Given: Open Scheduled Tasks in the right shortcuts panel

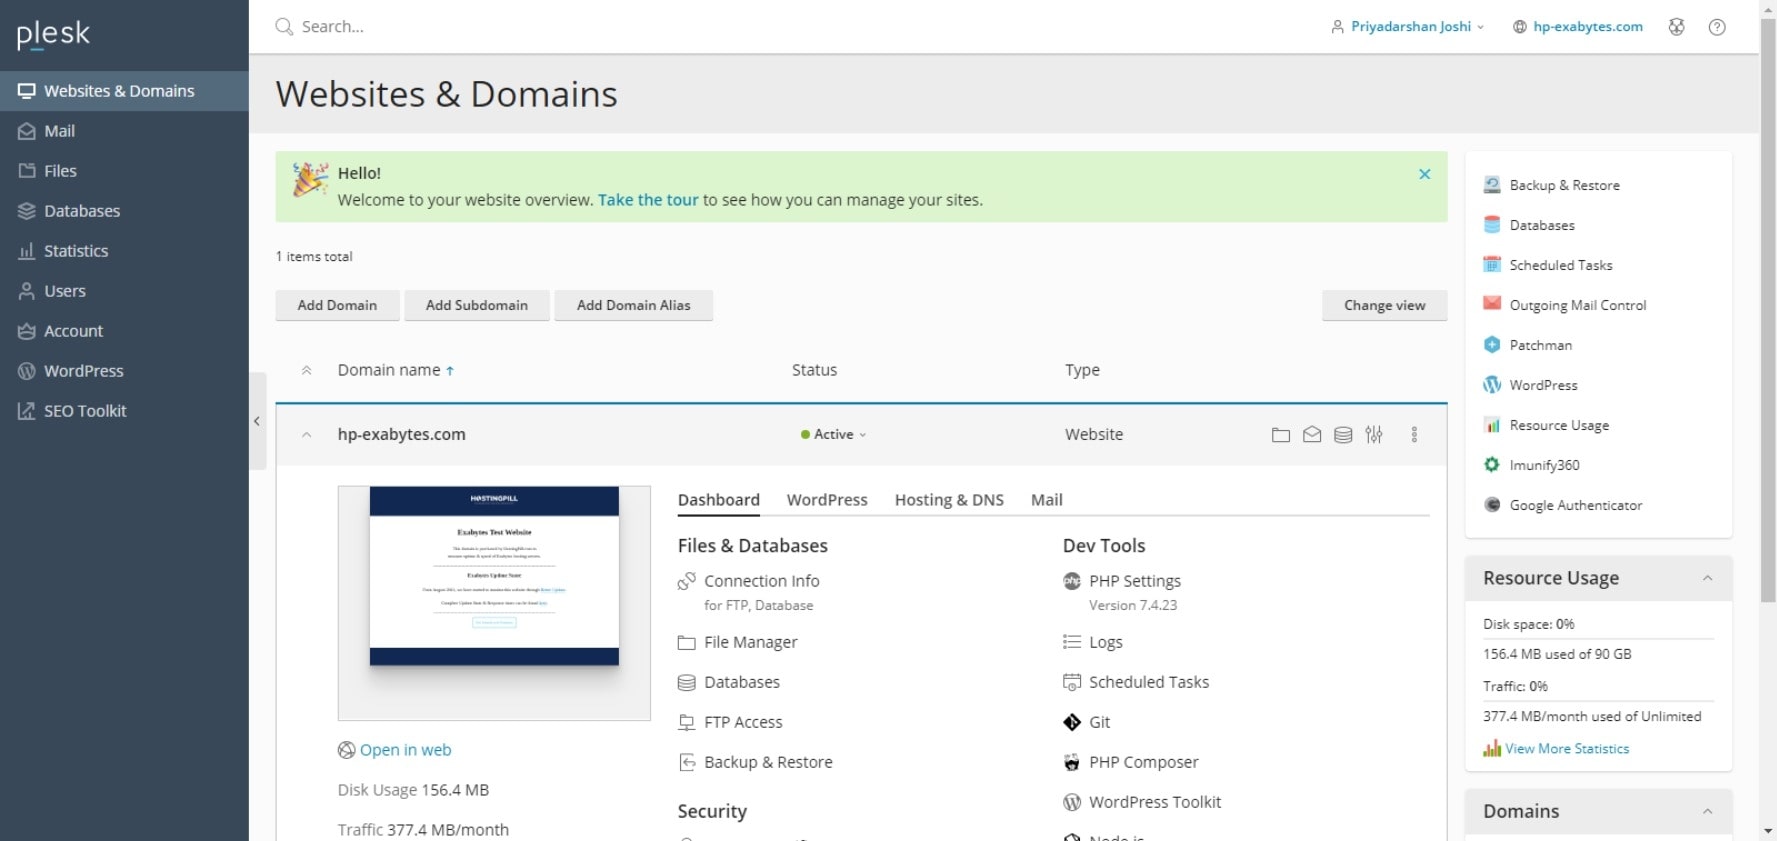Looking at the screenshot, I should click(1548, 265).
